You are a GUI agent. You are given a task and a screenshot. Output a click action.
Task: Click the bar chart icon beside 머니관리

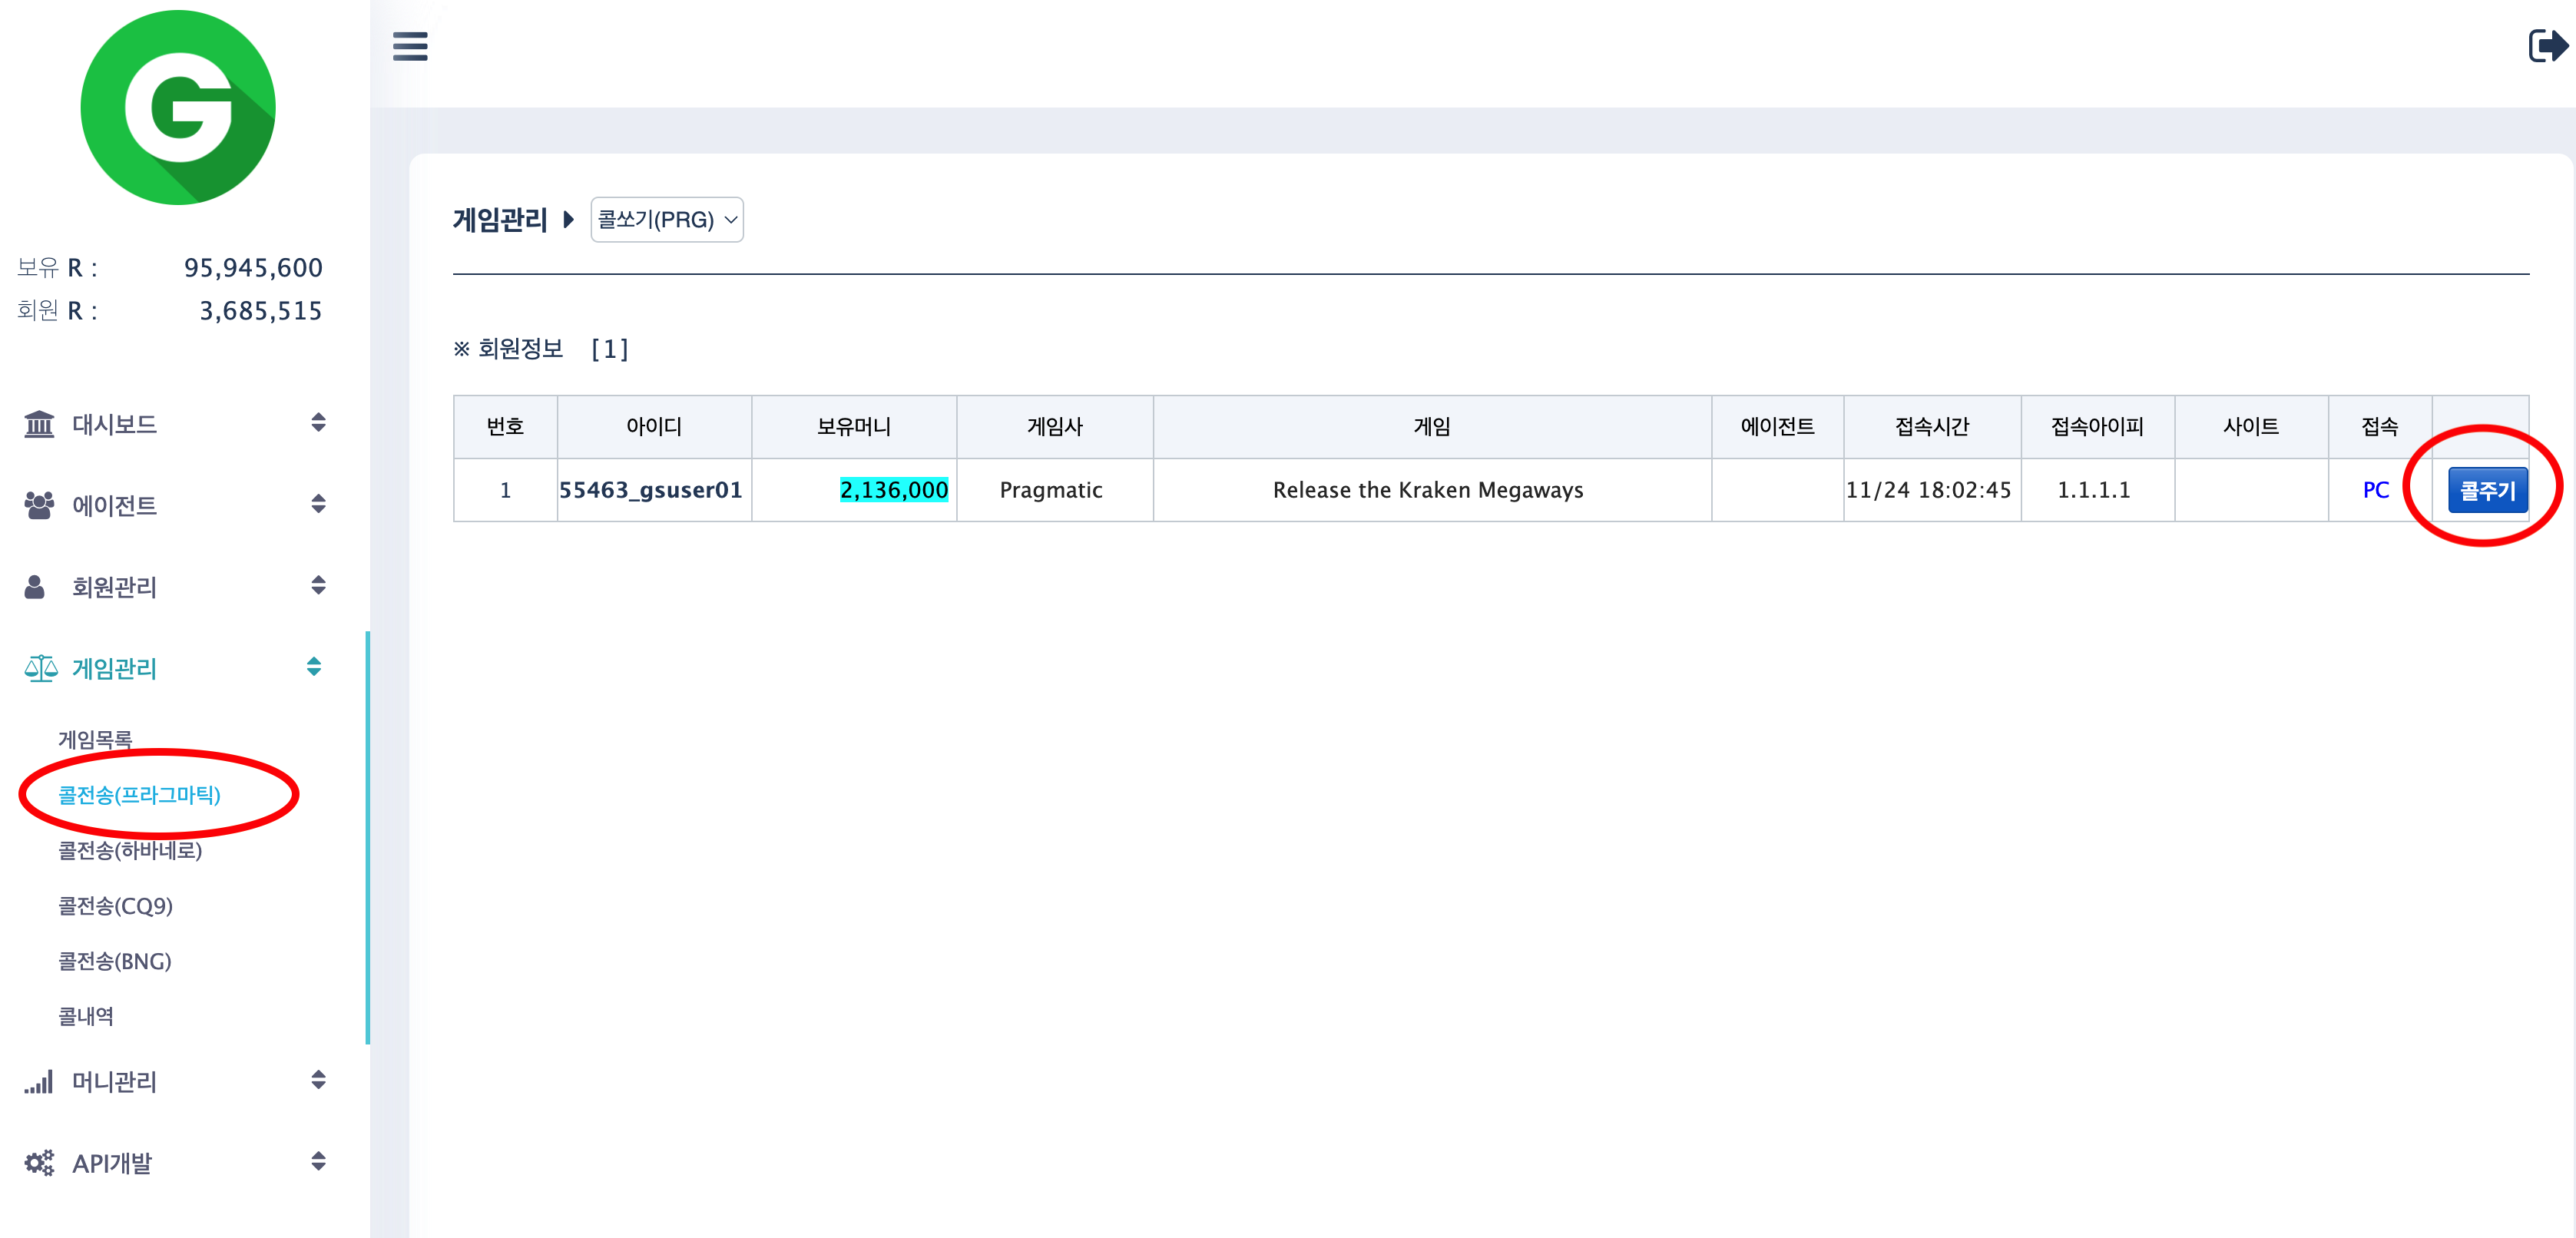[x=39, y=1081]
